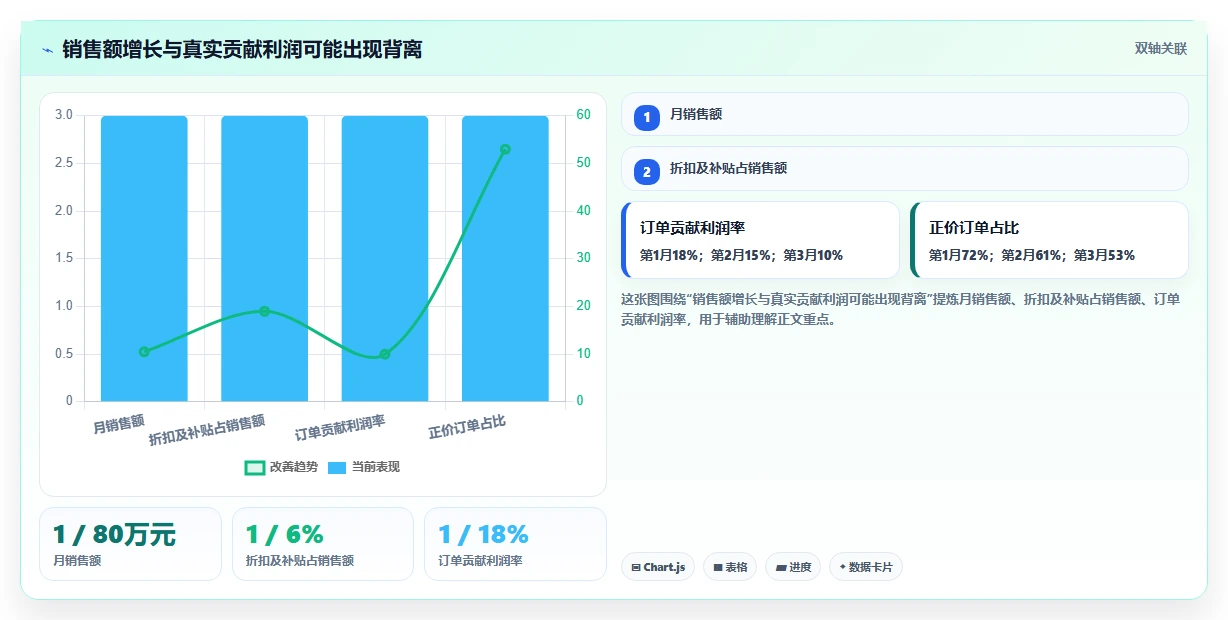Screen dimensions: 1228x620
Task: Click the blue 当前表现 legend swatch
Action: coord(338,467)
